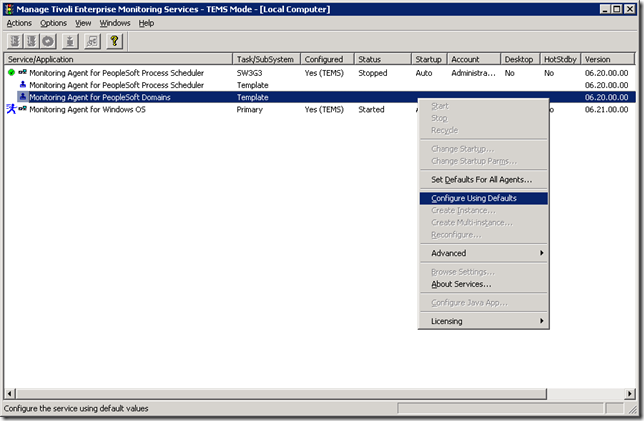Click the agent icon beside Monitoring Agent for Windows OS

(x=23, y=109)
